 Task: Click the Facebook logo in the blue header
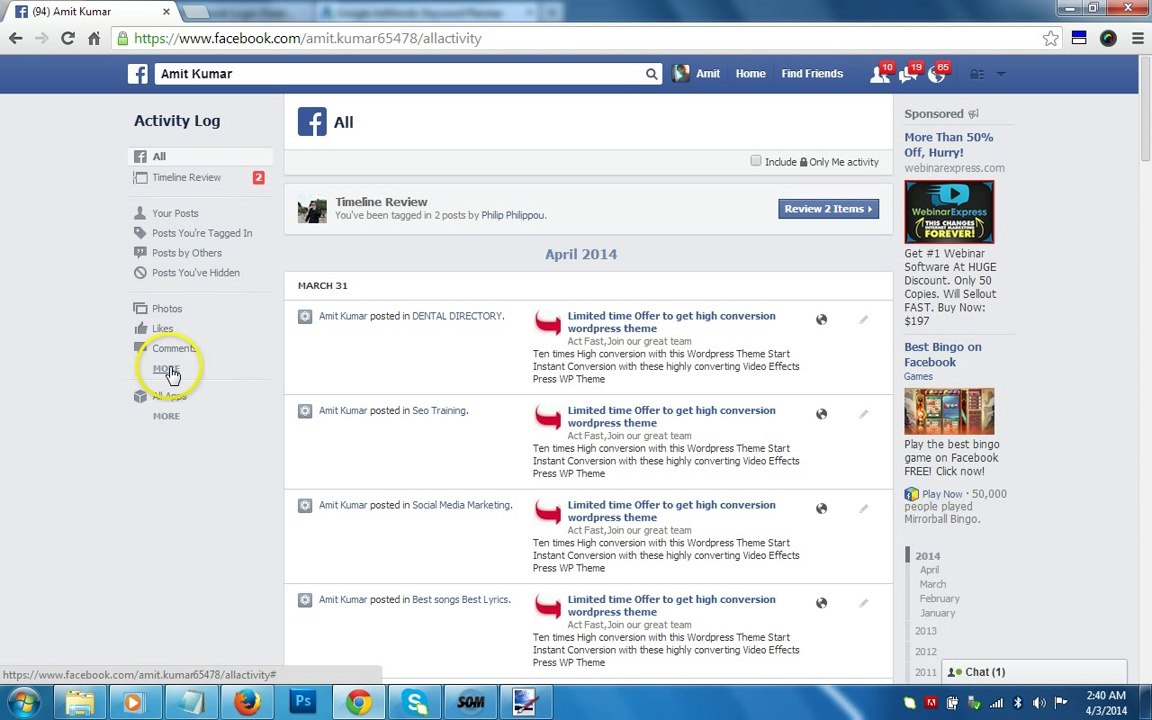pyautogui.click(x=137, y=73)
